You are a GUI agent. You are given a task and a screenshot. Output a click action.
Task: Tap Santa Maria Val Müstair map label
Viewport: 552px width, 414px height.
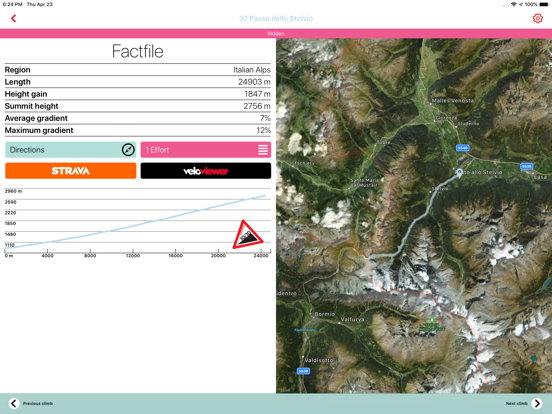364,182
